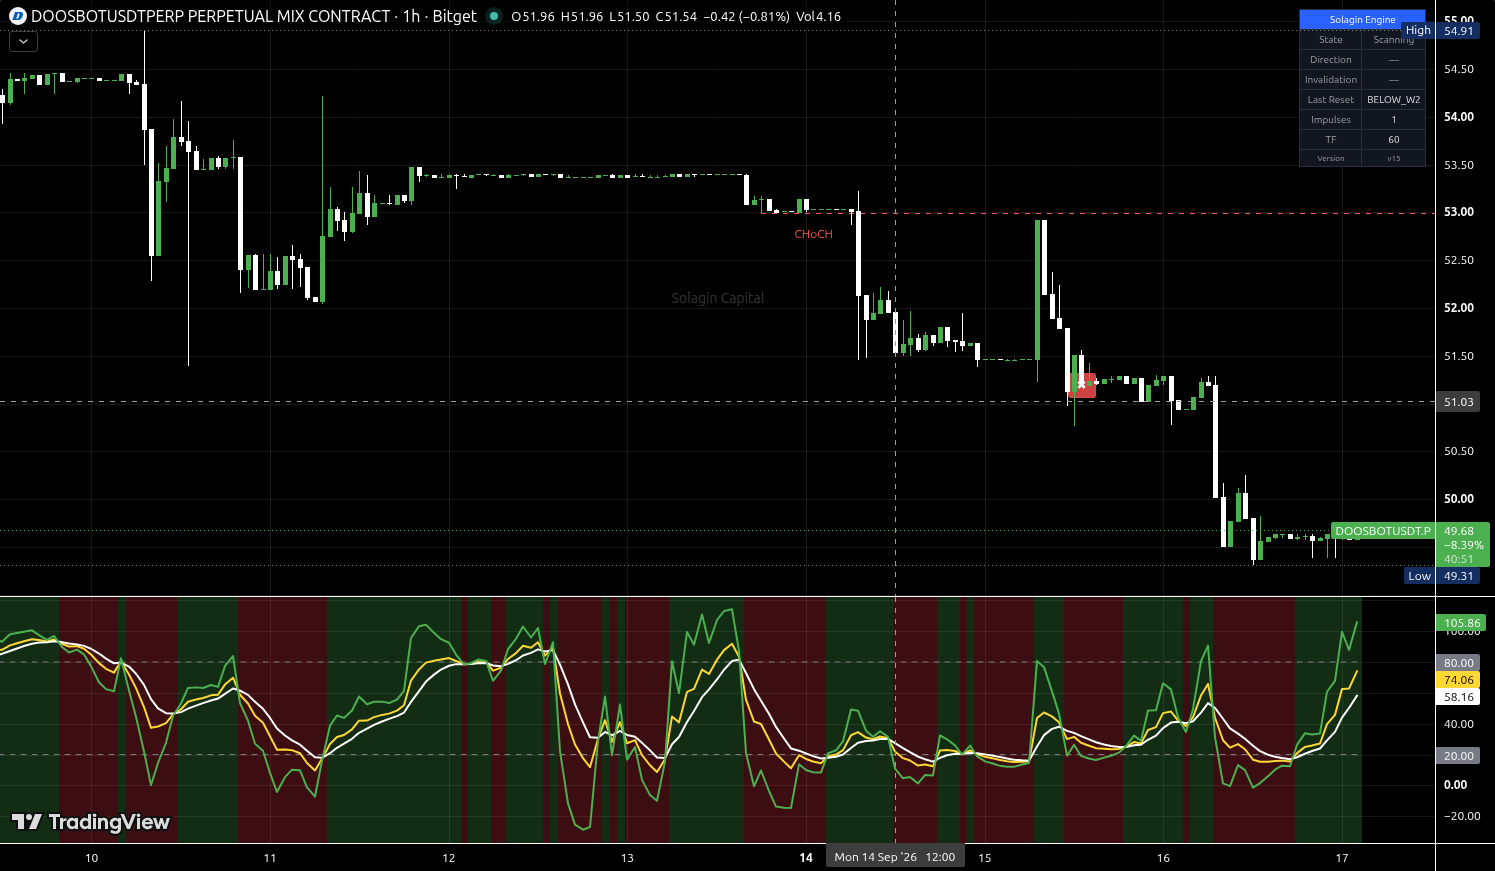Click the v15 version value

click(x=1394, y=158)
